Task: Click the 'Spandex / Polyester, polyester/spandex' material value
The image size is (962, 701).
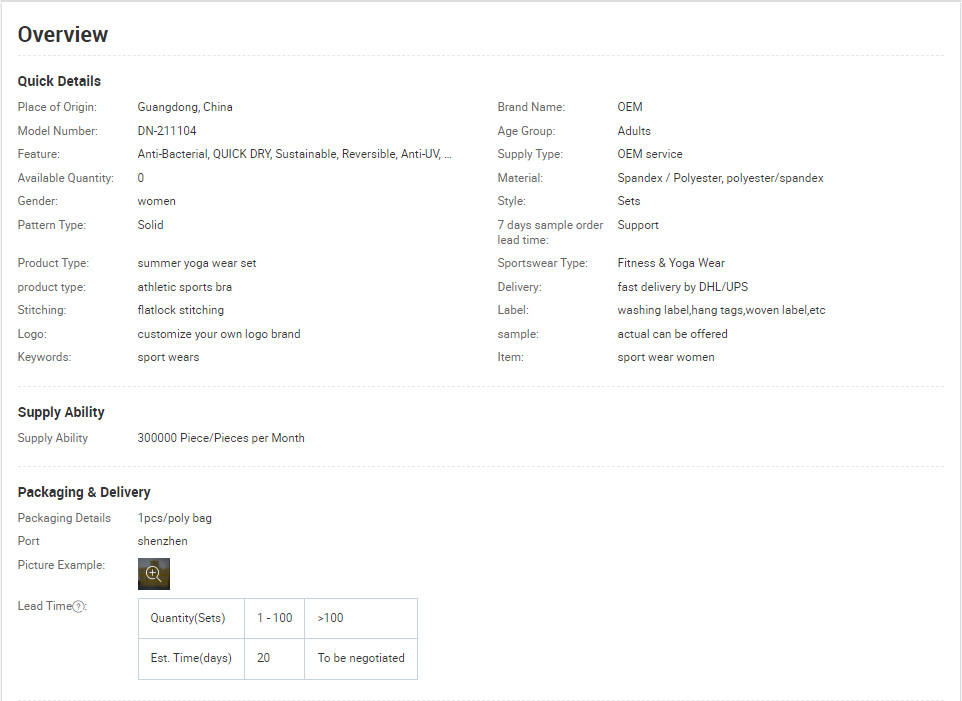Action: tap(720, 178)
